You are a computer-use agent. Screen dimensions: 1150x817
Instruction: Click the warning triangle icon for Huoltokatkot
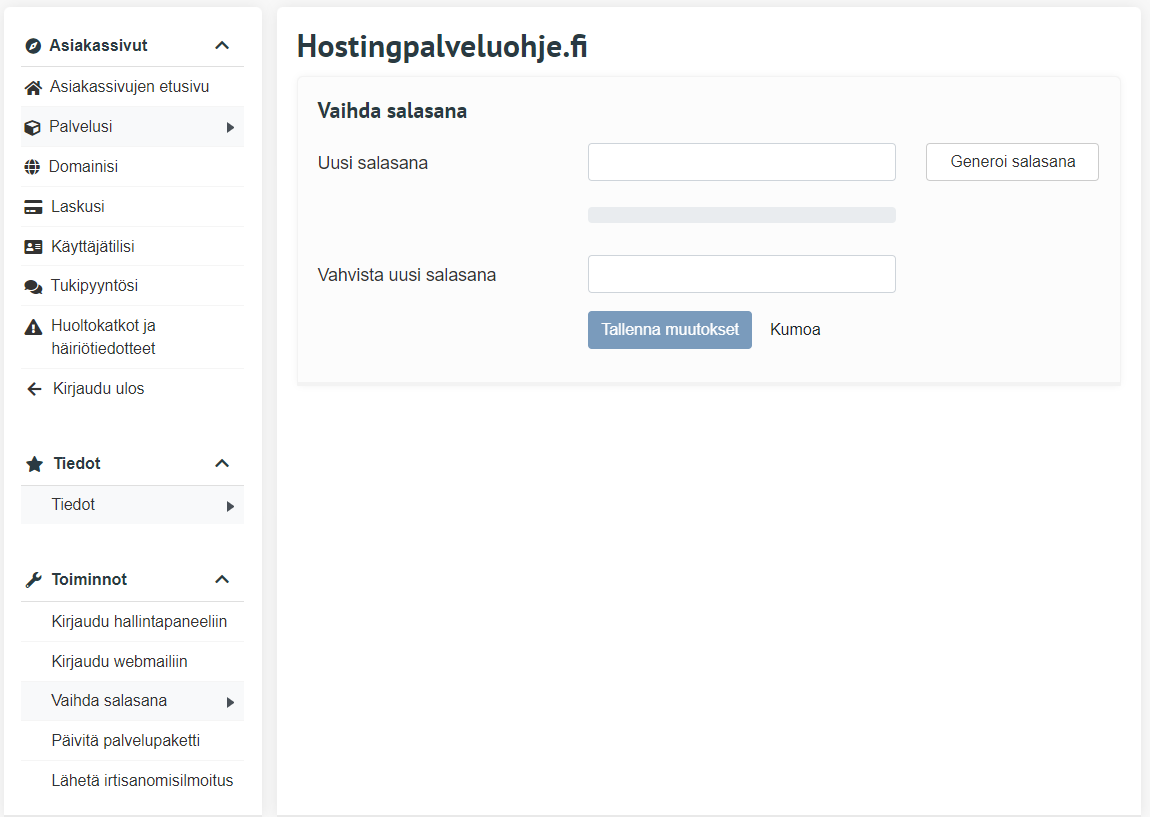pos(33,327)
